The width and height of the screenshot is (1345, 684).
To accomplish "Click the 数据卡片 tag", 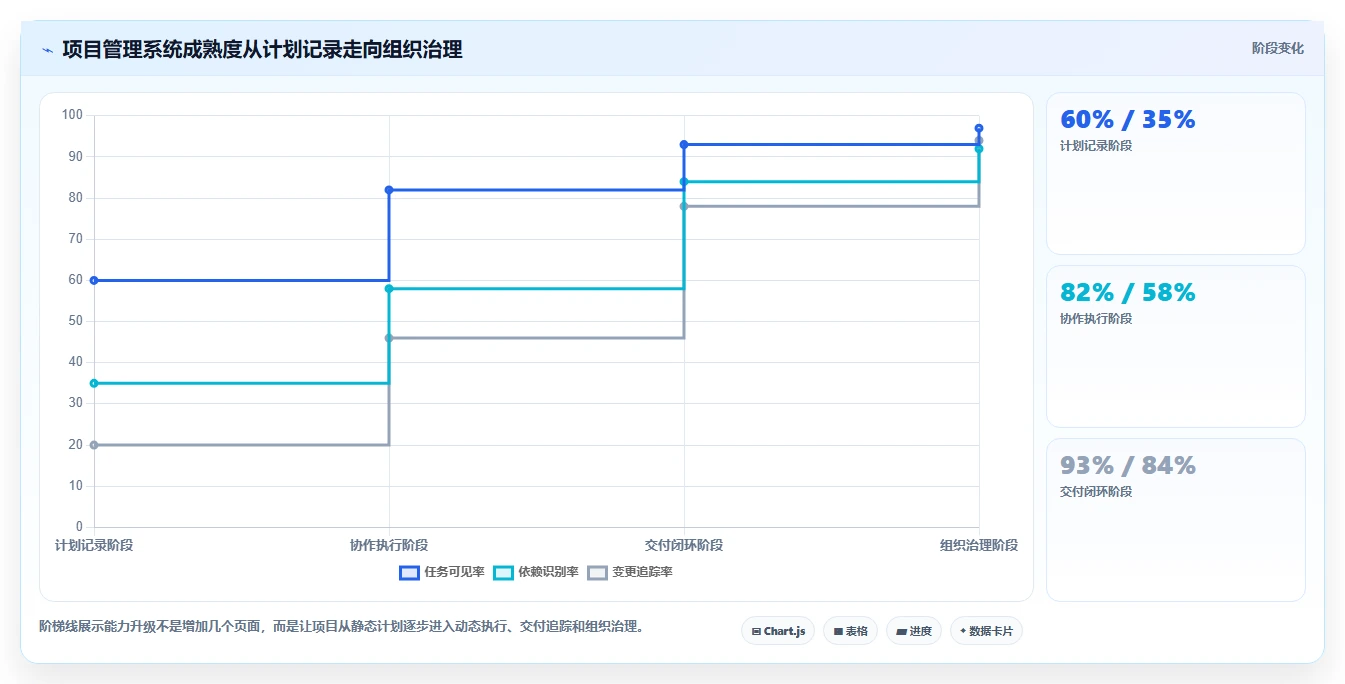I will click(986, 631).
